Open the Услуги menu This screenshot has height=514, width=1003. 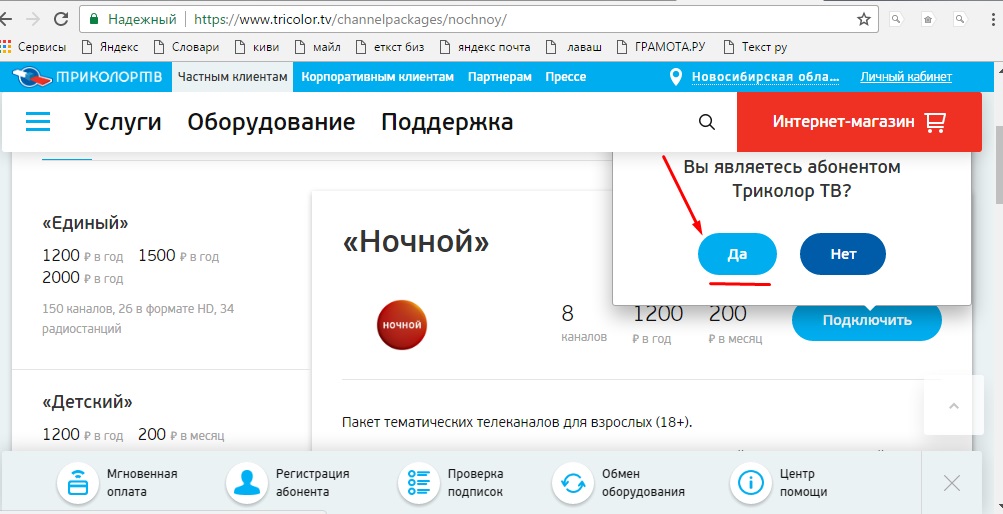[123, 122]
